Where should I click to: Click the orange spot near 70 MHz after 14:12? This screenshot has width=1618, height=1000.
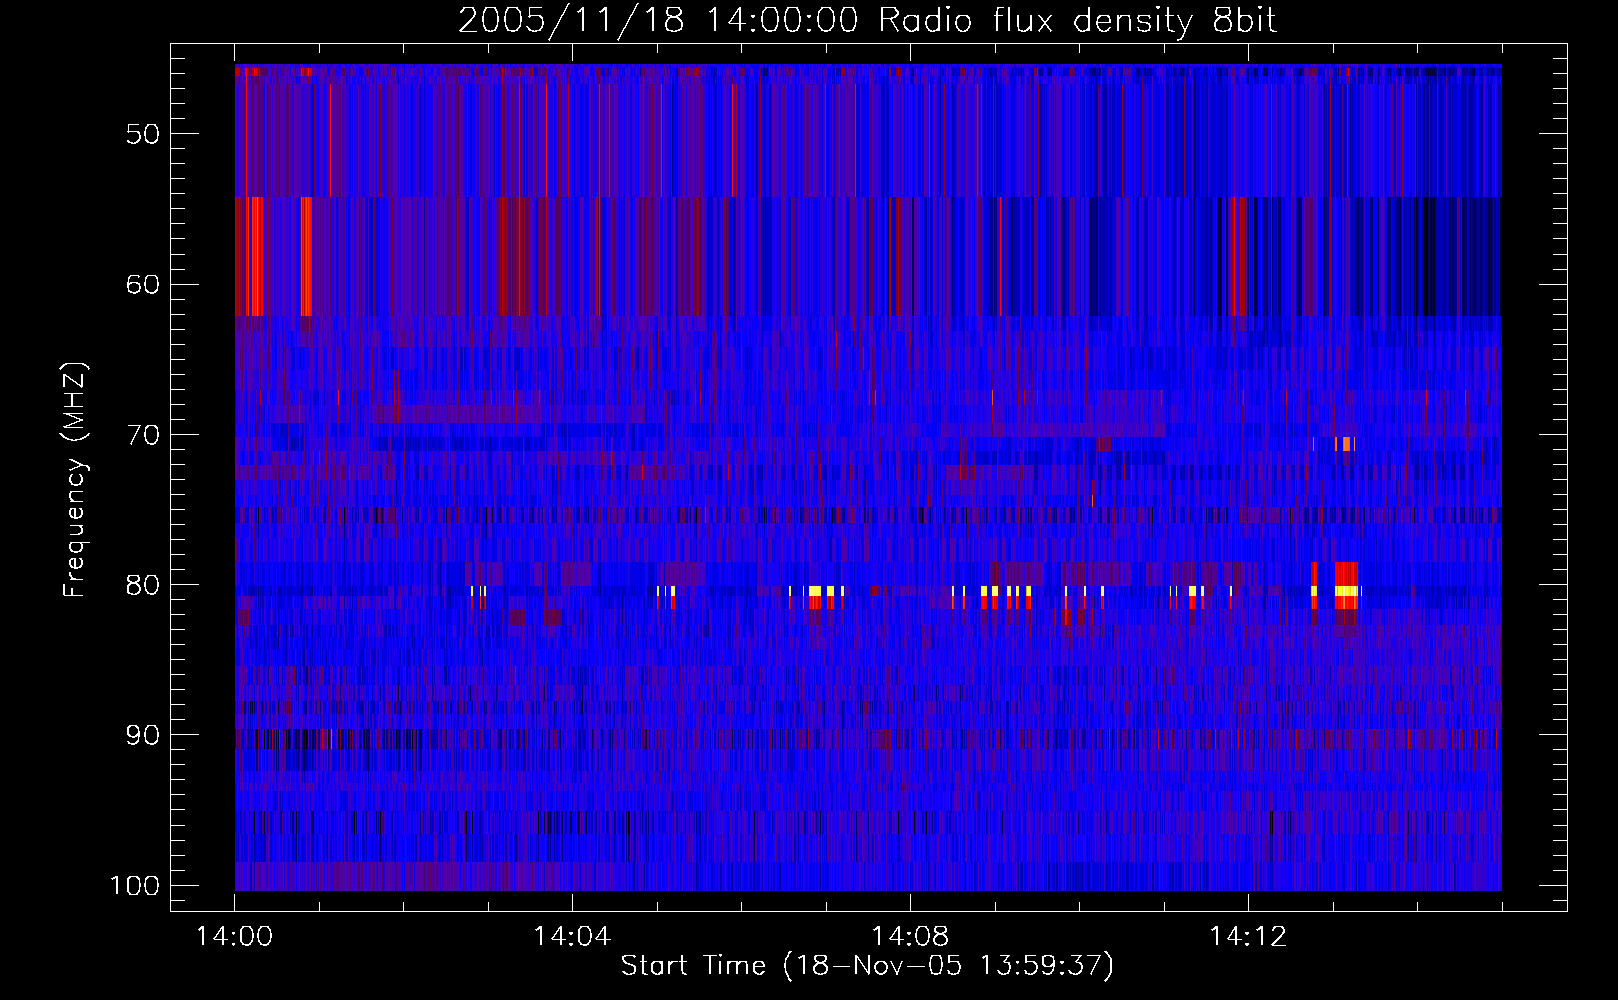pyautogui.click(x=1347, y=444)
